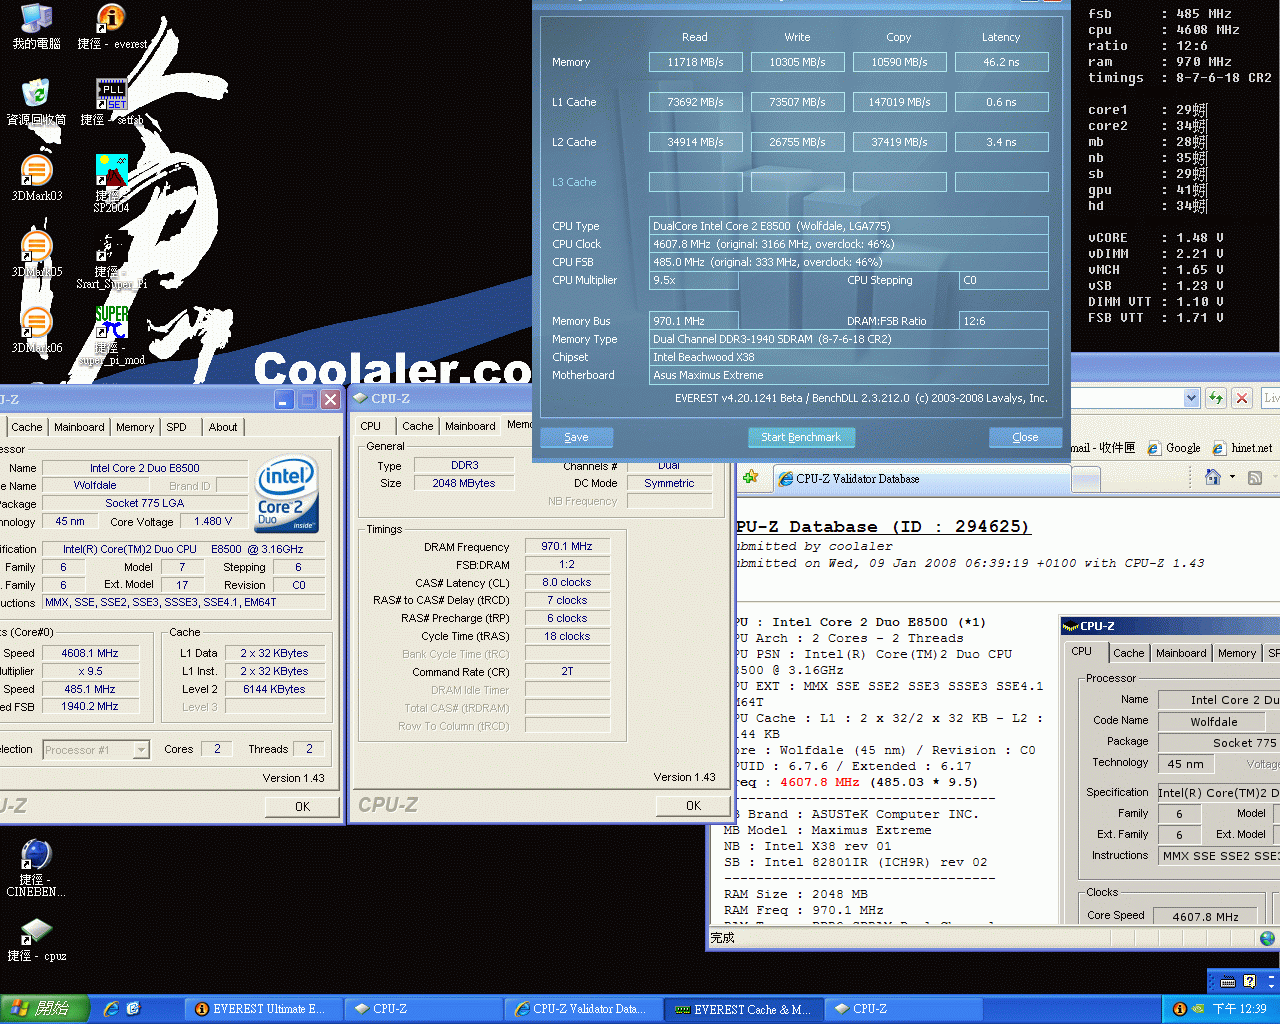Click the taskbar clock showing 下午 12:39
Screen dimensions: 1280x1024
[x=1239, y=1009]
